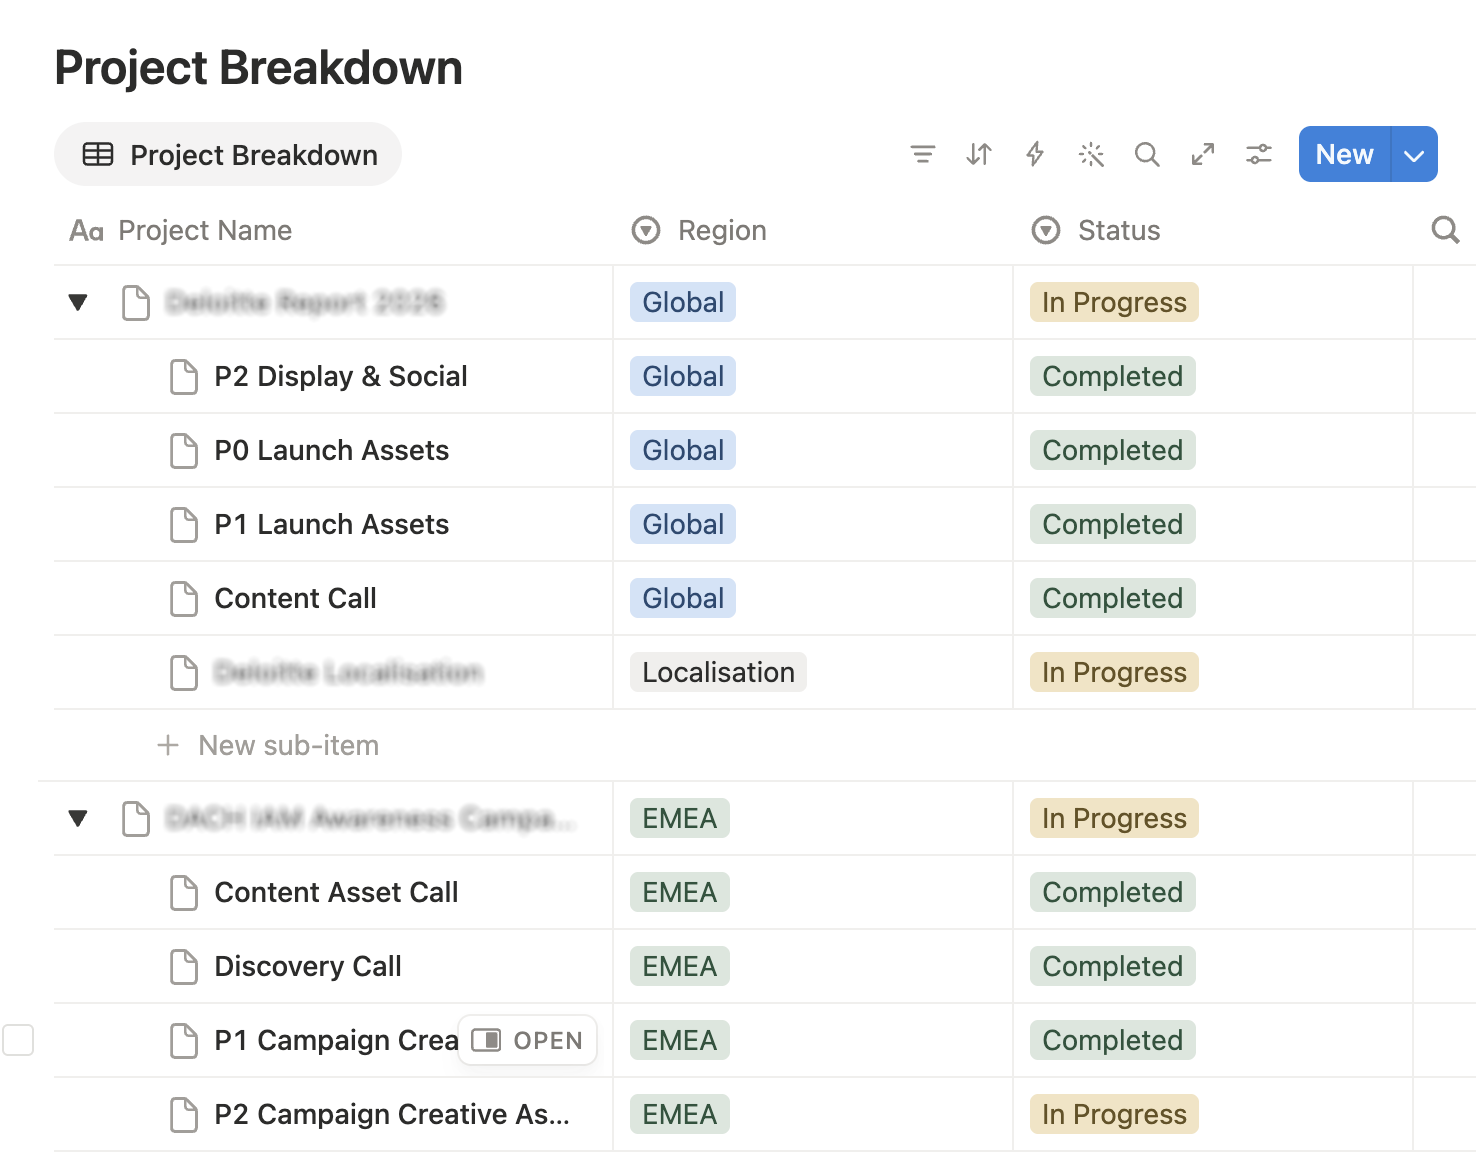
Task: Open view settings sliders icon
Action: [x=1259, y=154]
